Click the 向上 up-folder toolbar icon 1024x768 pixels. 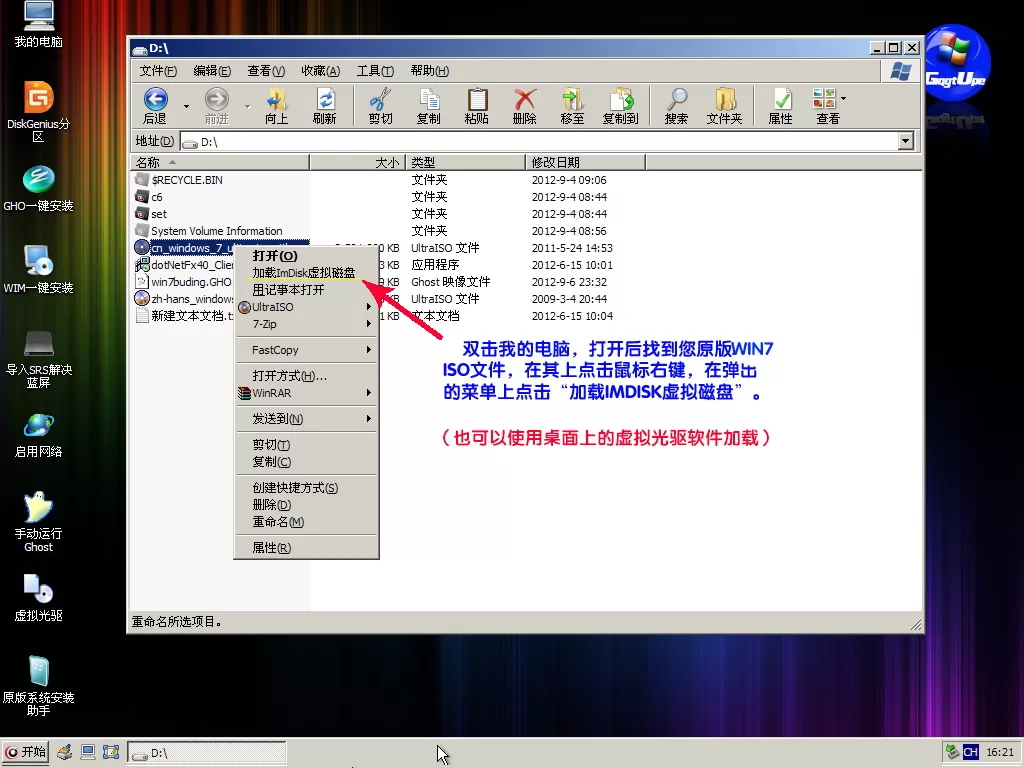click(276, 99)
